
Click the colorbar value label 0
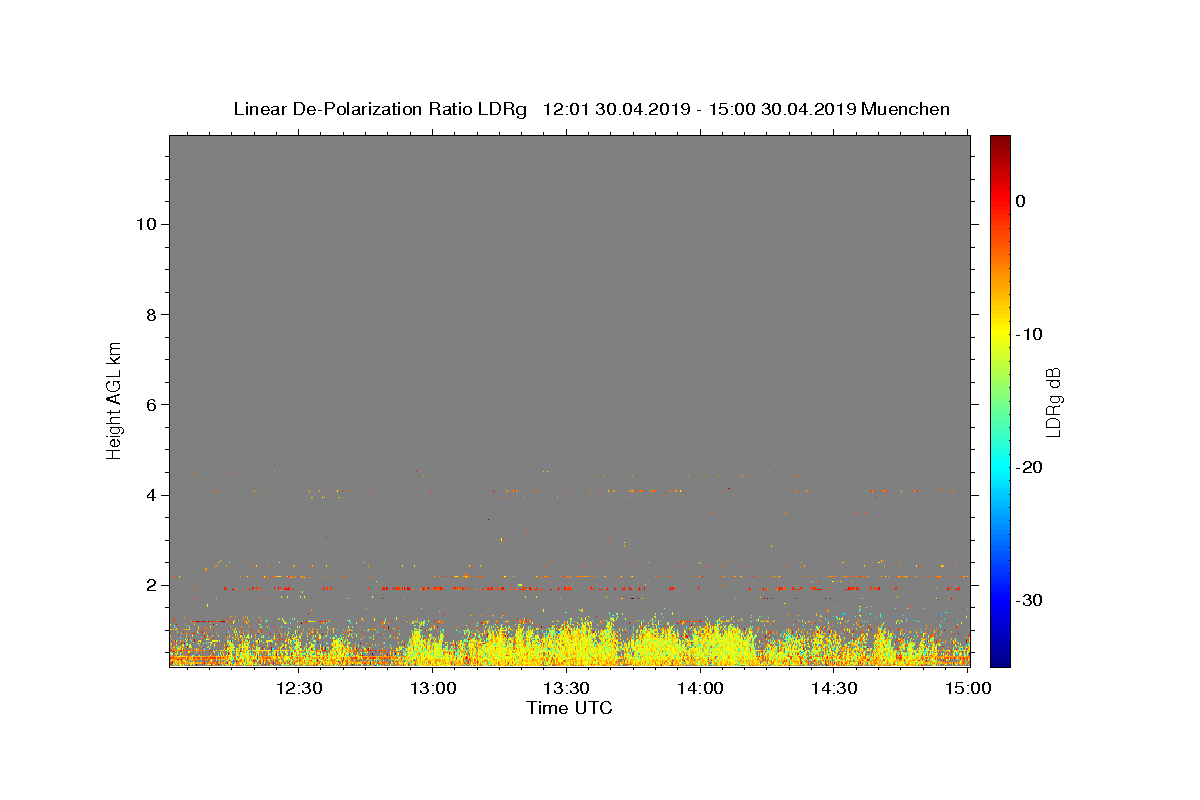pos(1020,201)
